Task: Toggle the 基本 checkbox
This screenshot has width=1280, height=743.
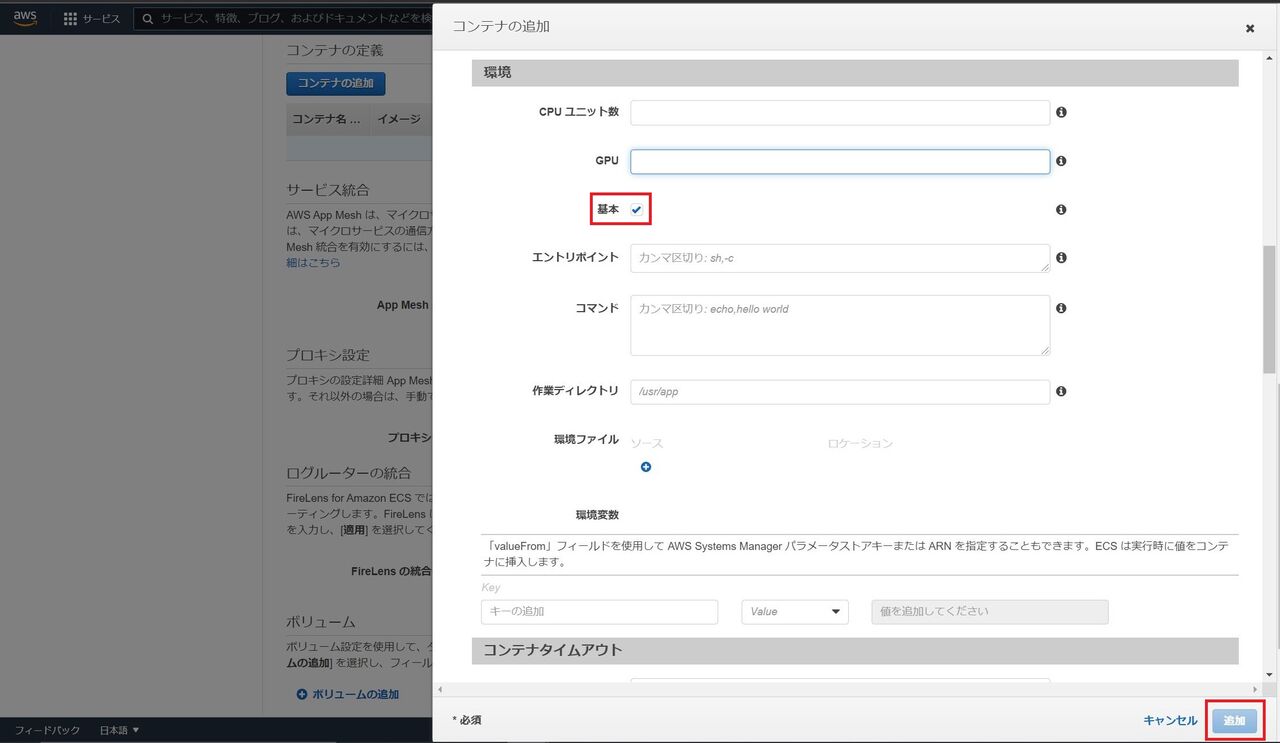Action: point(636,210)
